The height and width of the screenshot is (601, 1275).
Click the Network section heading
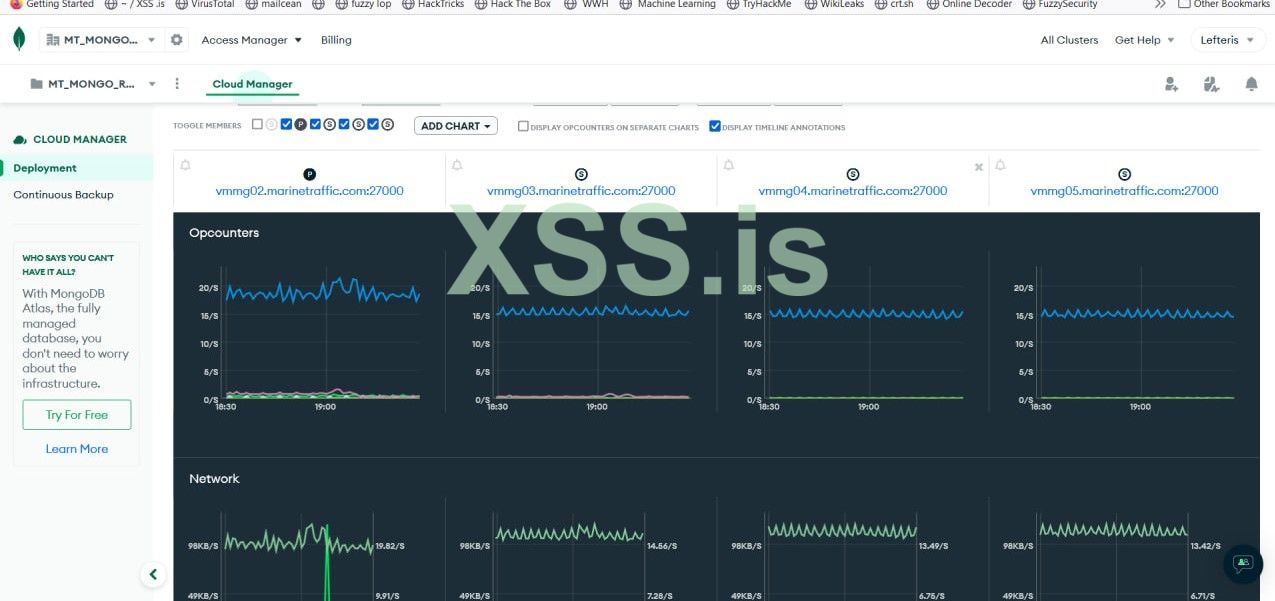click(x=214, y=479)
